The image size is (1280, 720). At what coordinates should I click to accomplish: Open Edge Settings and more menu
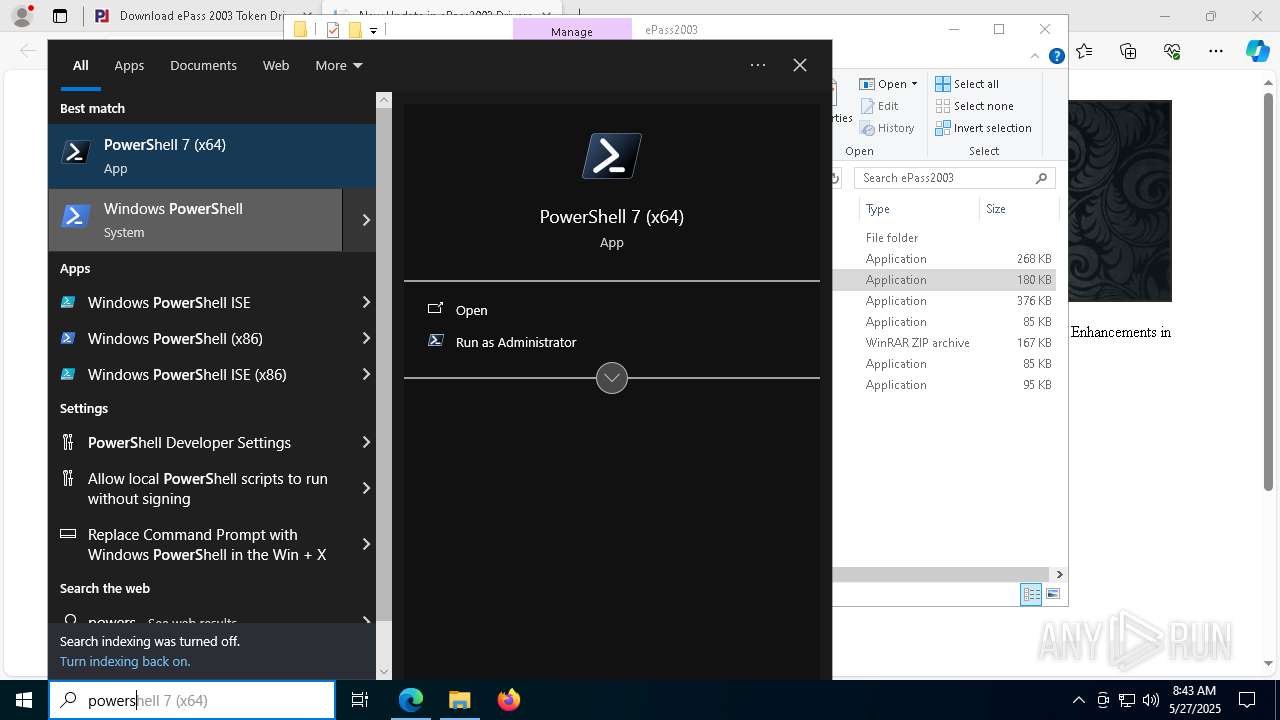(x=1216, y=51)
